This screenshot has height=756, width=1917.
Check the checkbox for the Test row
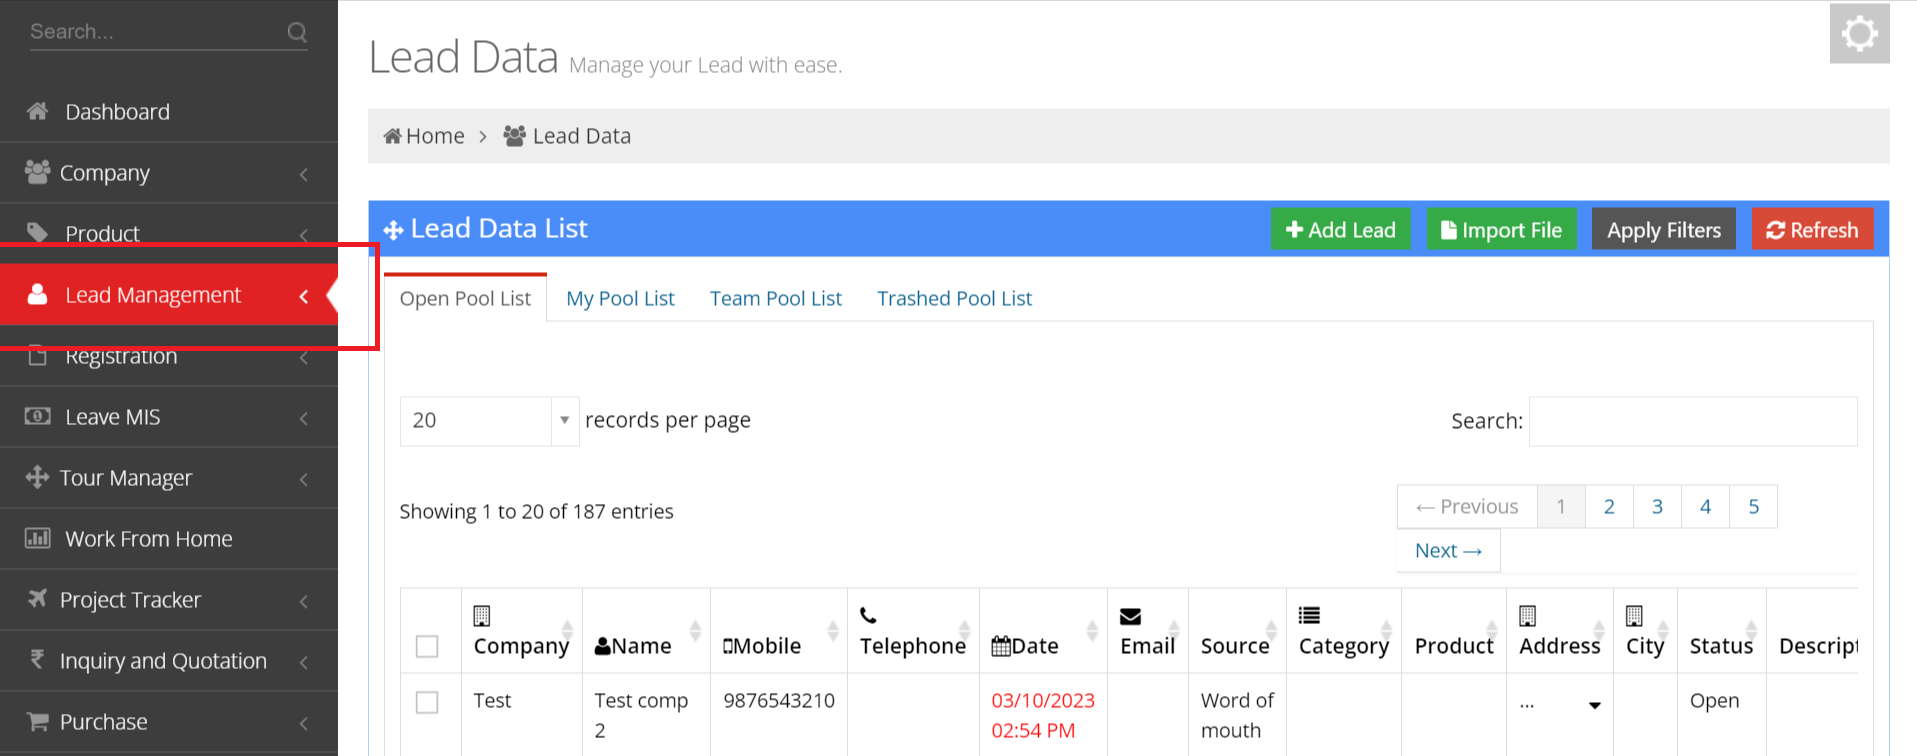(x=427, y=702)
